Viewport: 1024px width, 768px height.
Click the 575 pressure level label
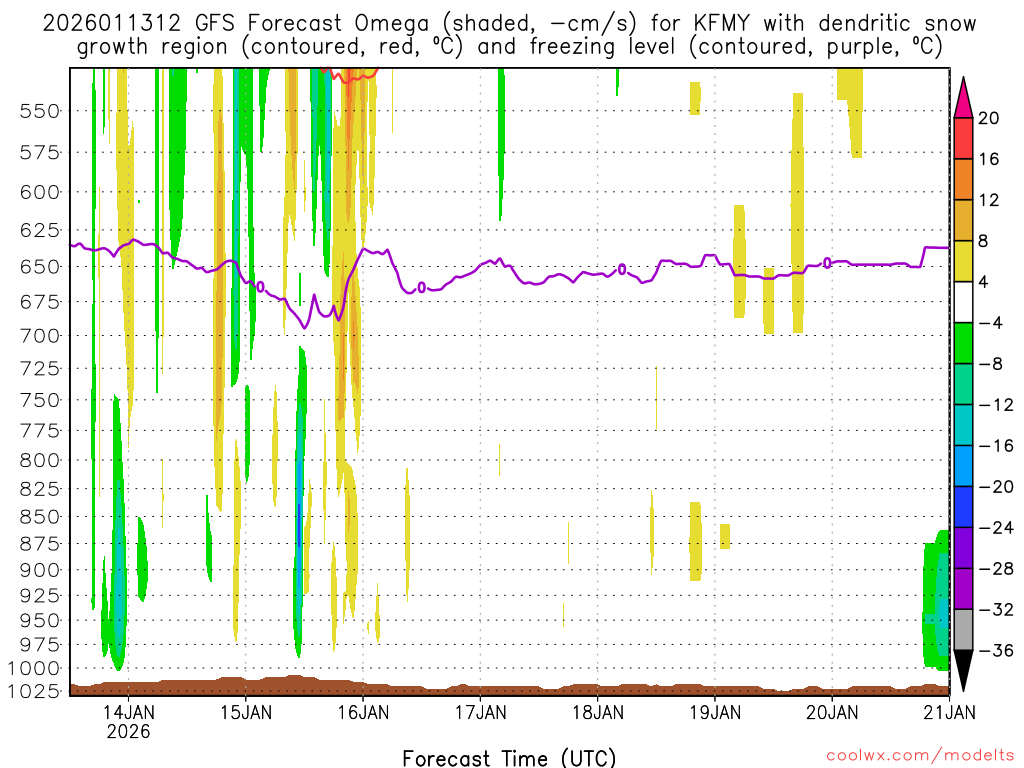[39, 153]
